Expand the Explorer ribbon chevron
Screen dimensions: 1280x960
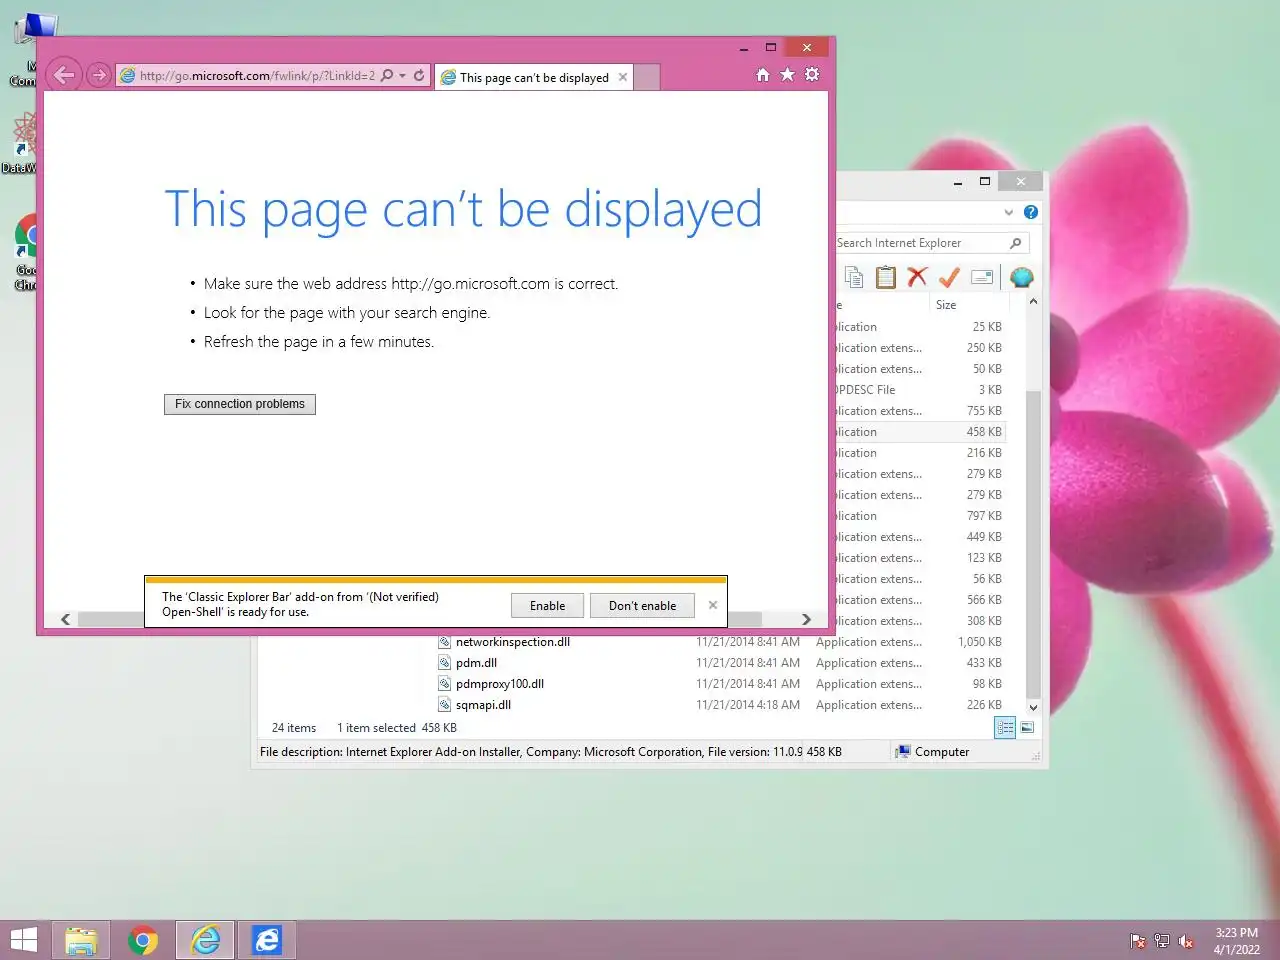pyautogui.click(x=1008, y=212)
